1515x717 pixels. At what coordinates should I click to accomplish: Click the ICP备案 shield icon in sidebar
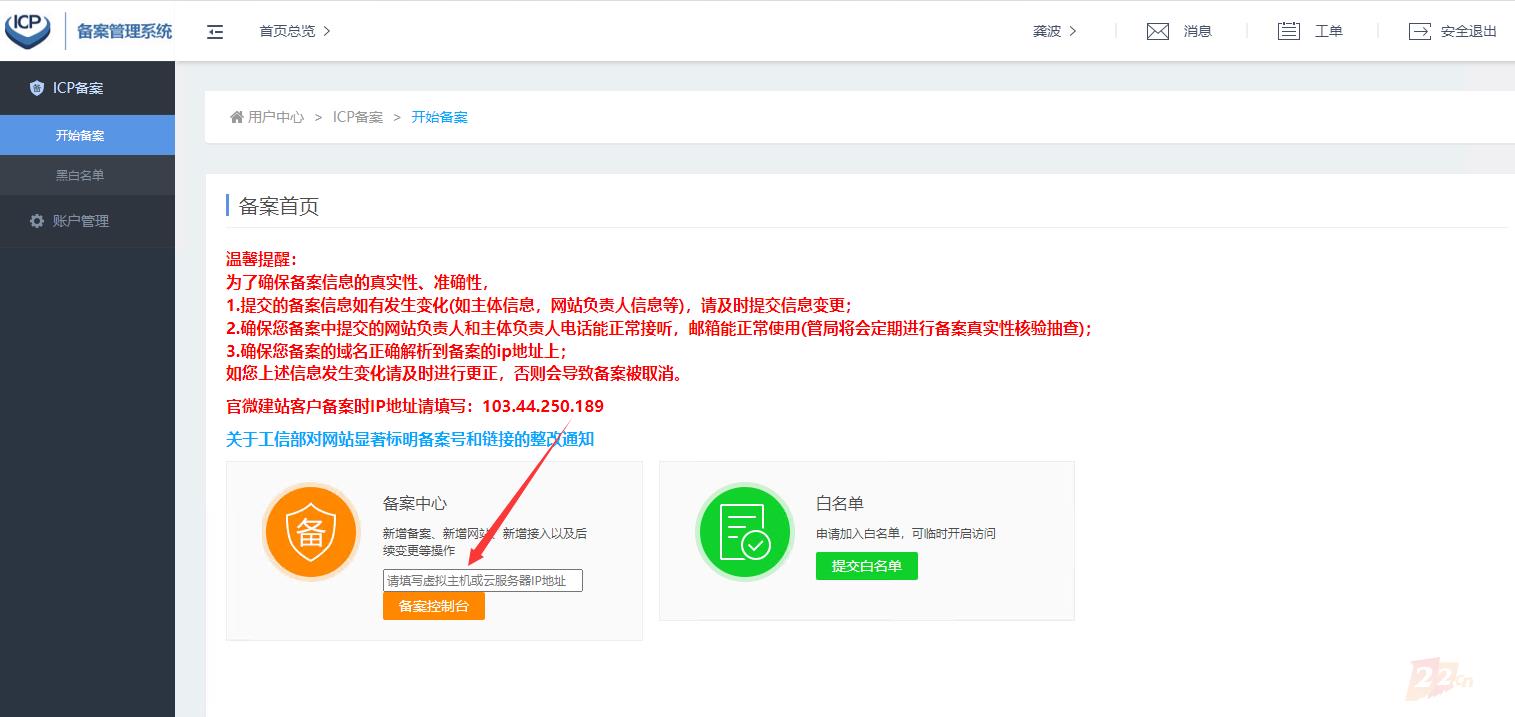click(x=36, y=88)
